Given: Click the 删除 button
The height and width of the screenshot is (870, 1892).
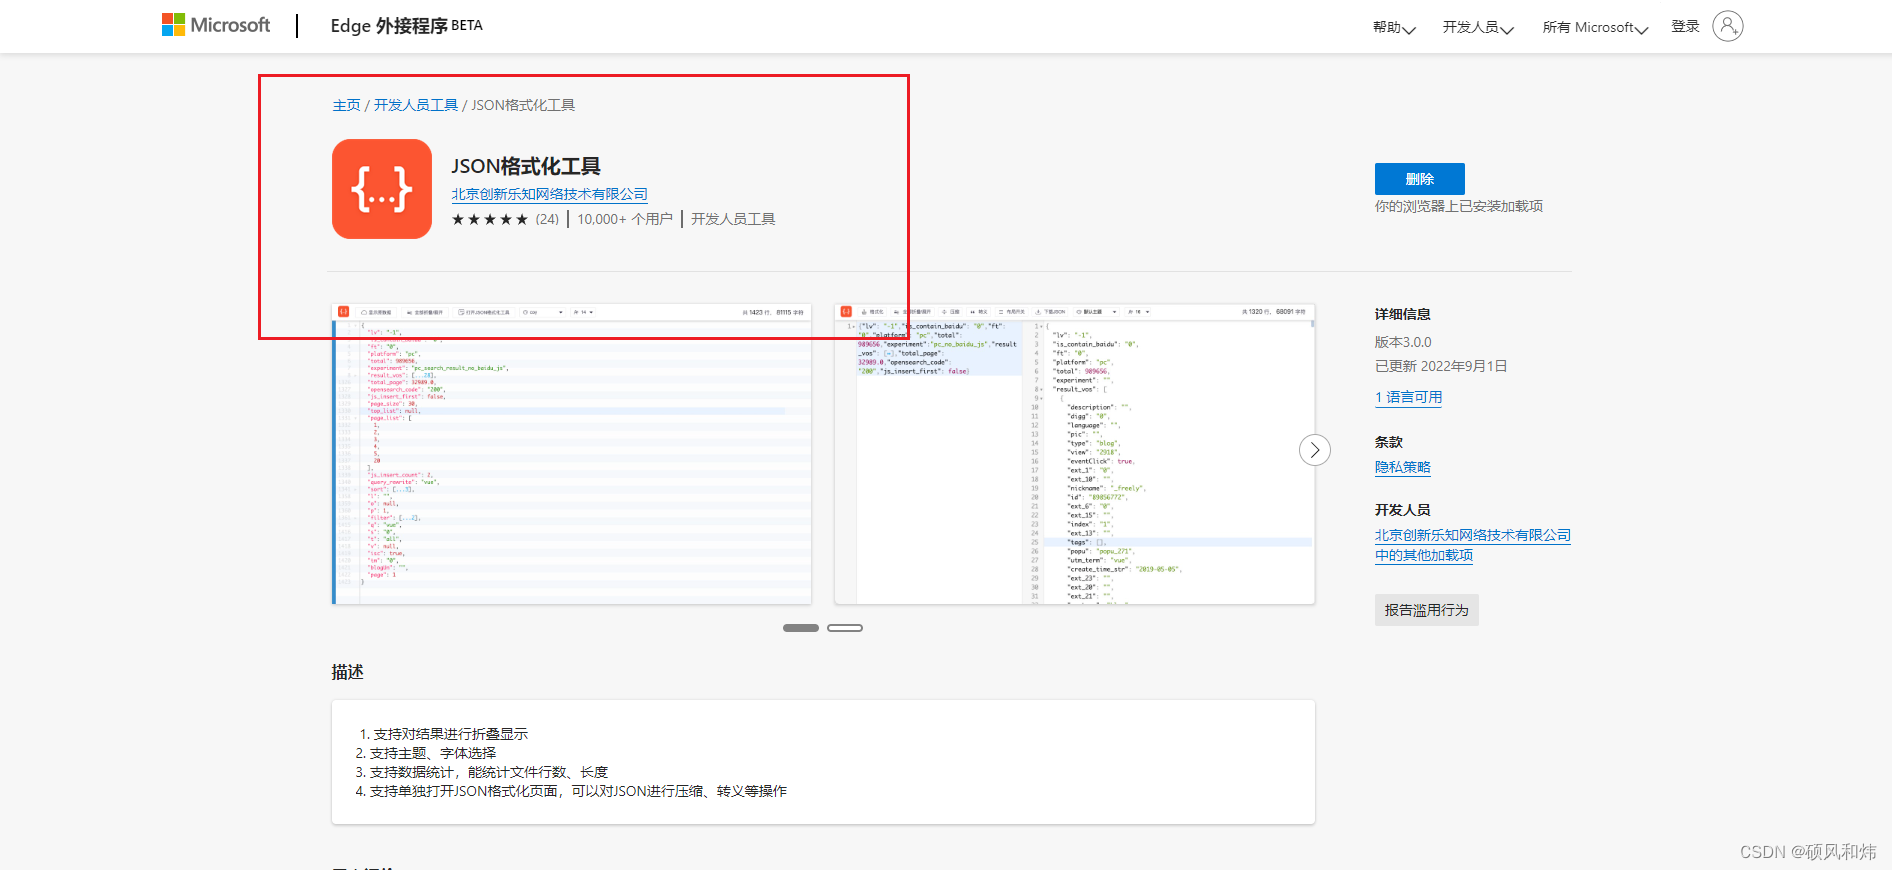Looking at the screenshot, I should pos(1420,179).
